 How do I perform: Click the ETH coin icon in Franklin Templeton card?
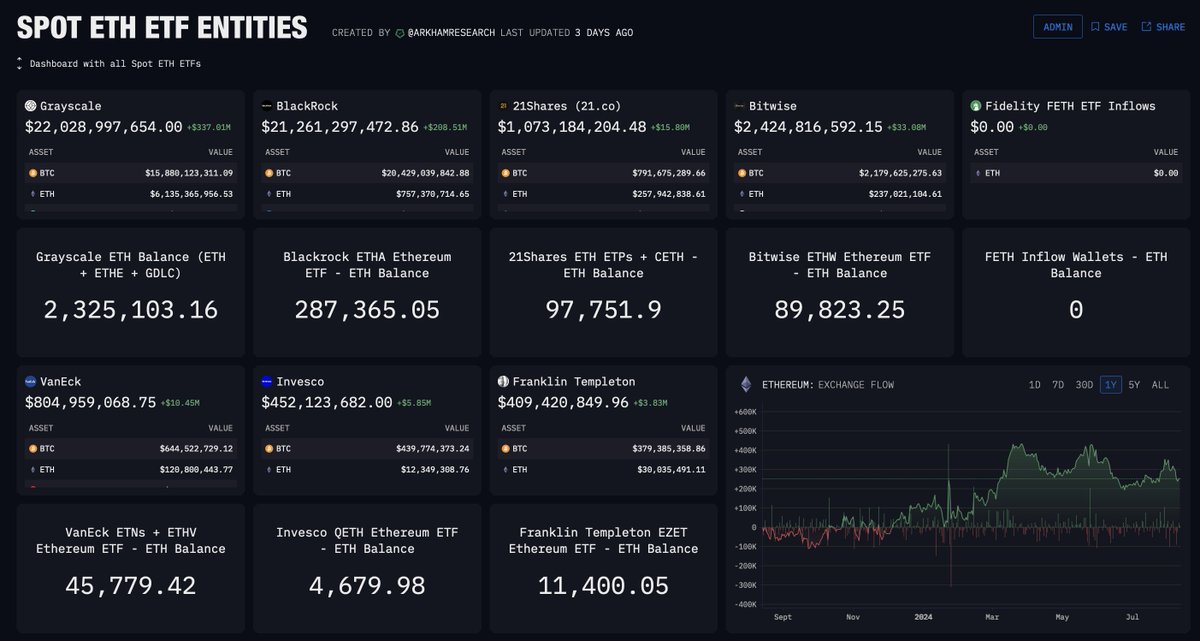(506, 469)
